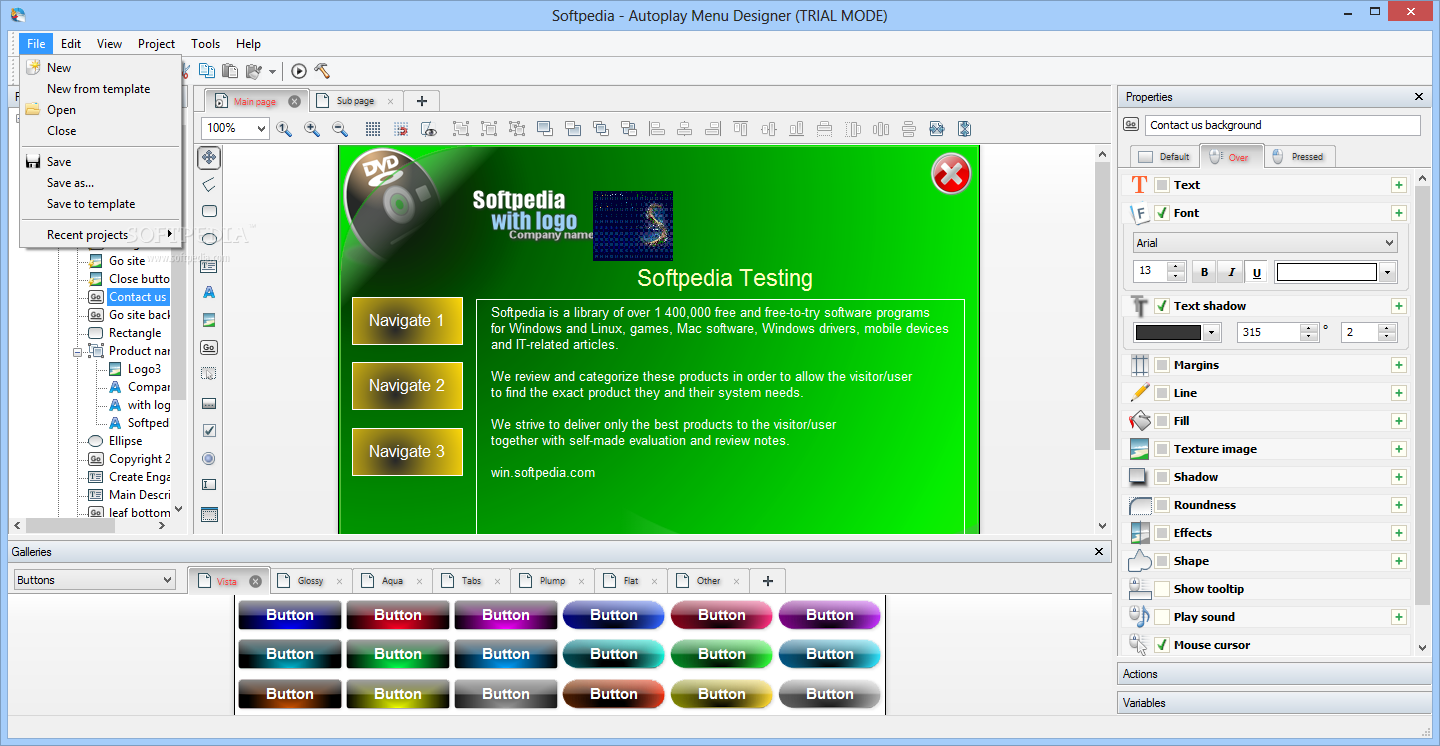The width and height of the screenshot is (1440, 746).
Task: Uncheck the Mouse cursor checkbox
Action: point(1161,645)
